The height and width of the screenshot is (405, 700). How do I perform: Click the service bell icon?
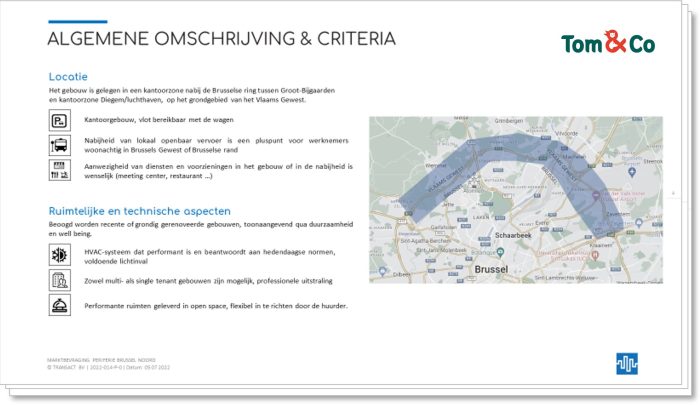tap(59, 305)
